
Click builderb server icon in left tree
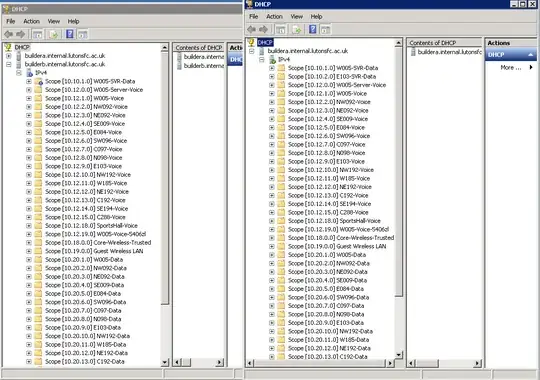click(x=19, y=64)
